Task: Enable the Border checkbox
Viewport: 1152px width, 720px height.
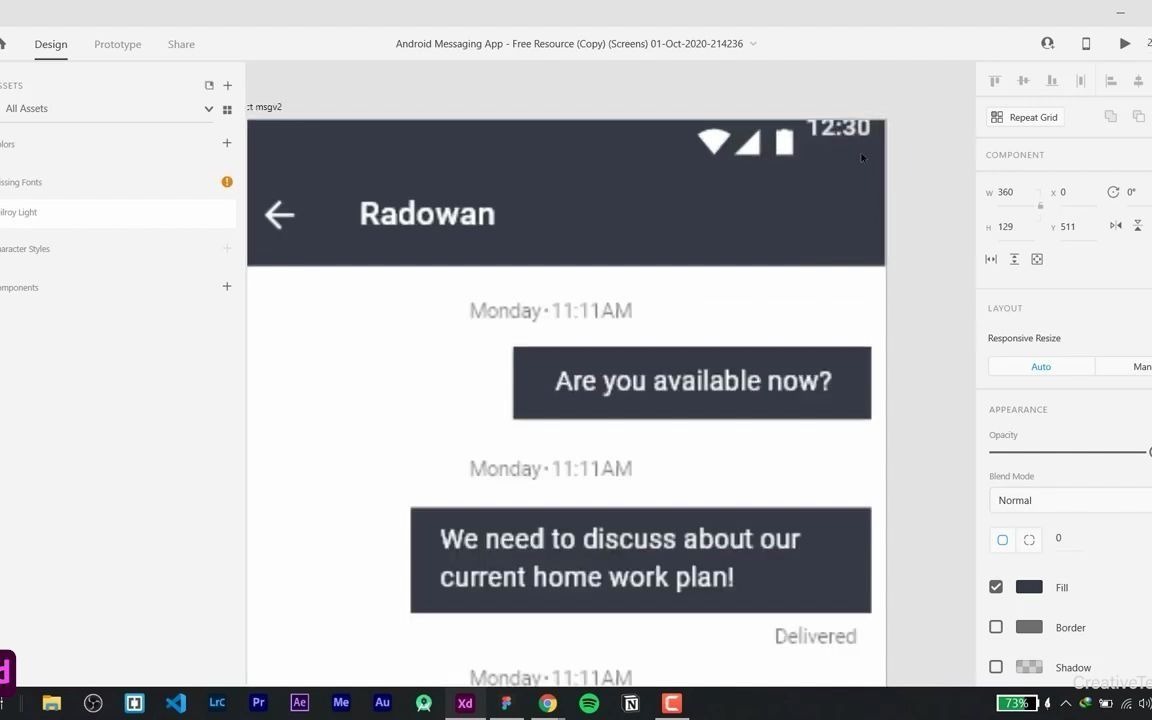Action: (x=996, y=627)
